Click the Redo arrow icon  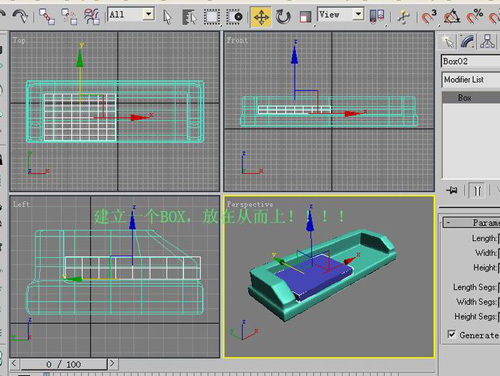pyautogui.click(x=20, y=16)
